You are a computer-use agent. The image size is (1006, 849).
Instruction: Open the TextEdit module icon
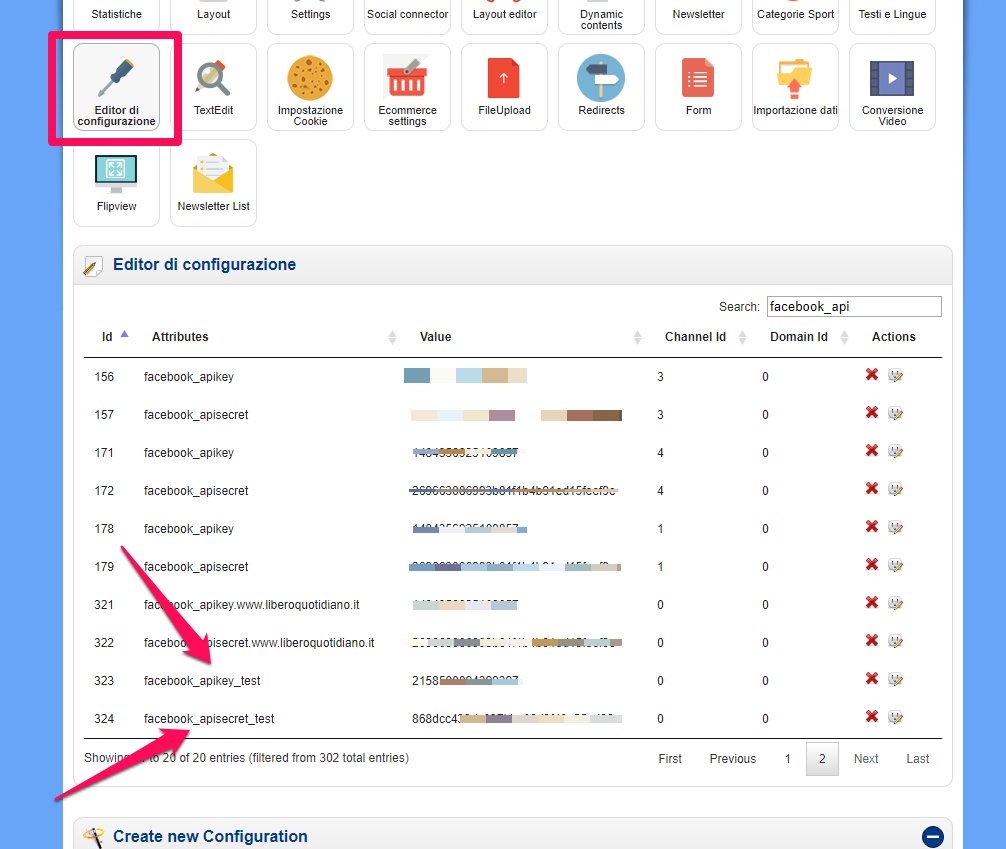pos(213,87)
